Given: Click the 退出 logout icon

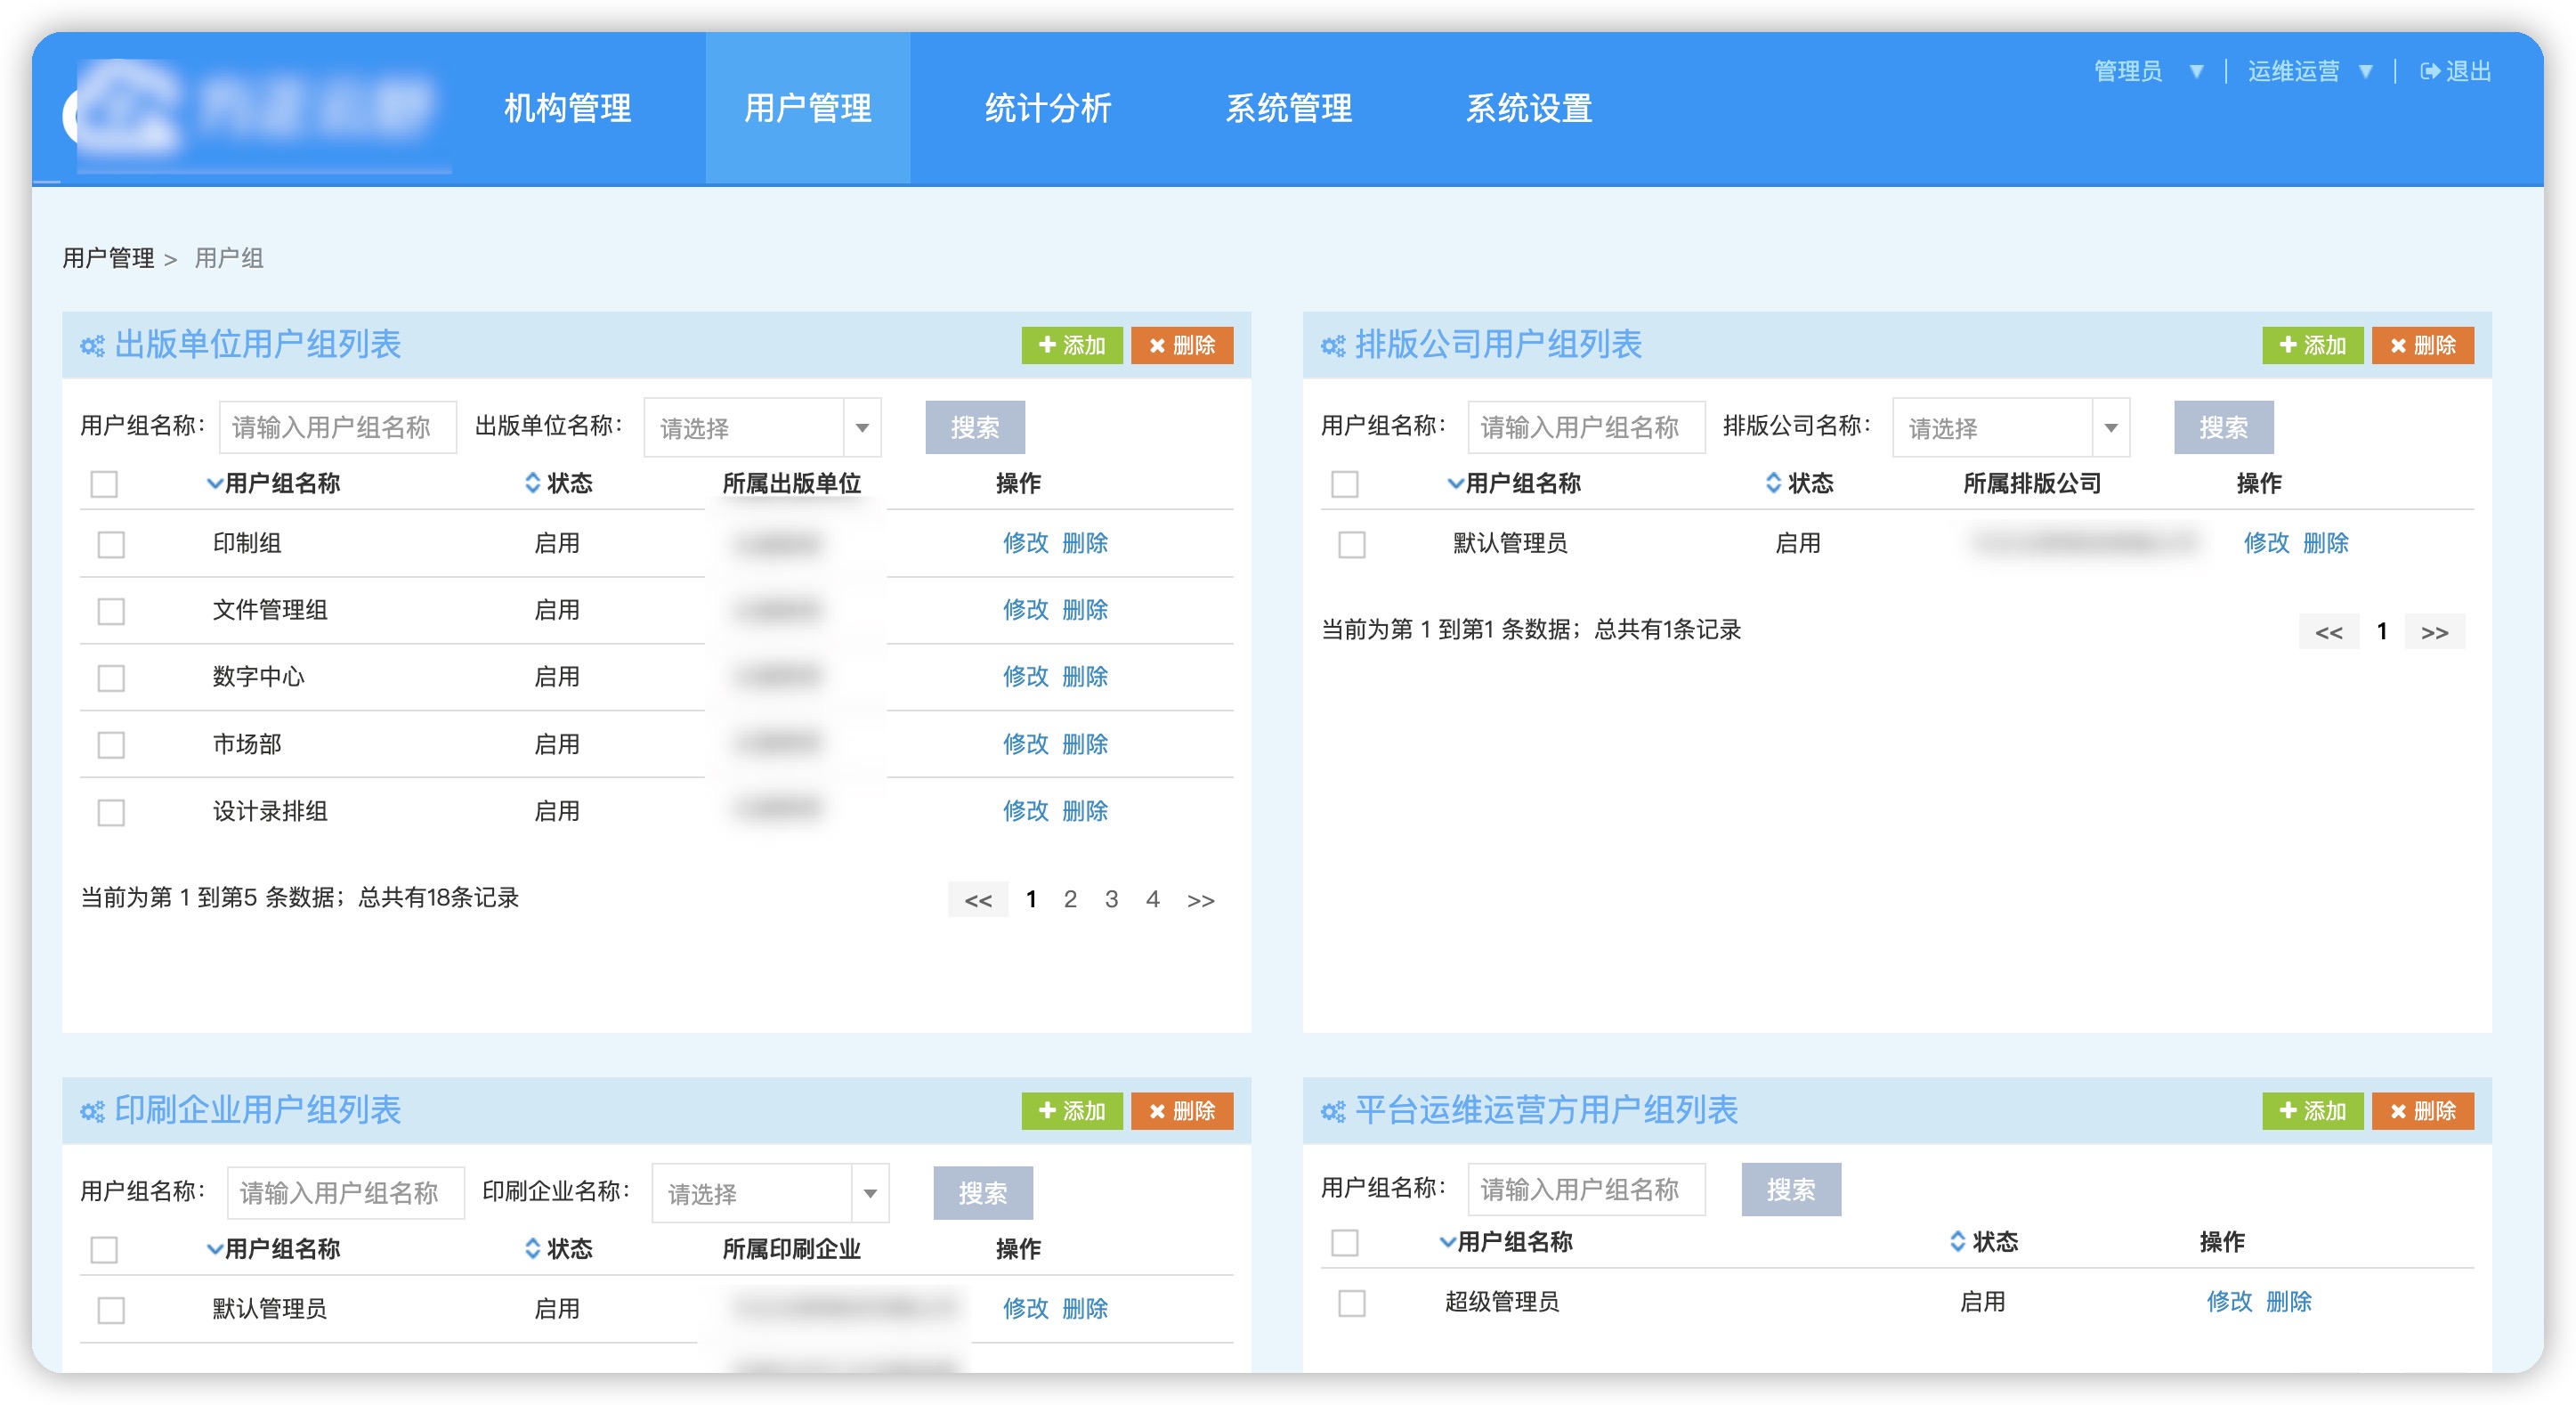Looking at the screenshot, I should [2429, 71].
